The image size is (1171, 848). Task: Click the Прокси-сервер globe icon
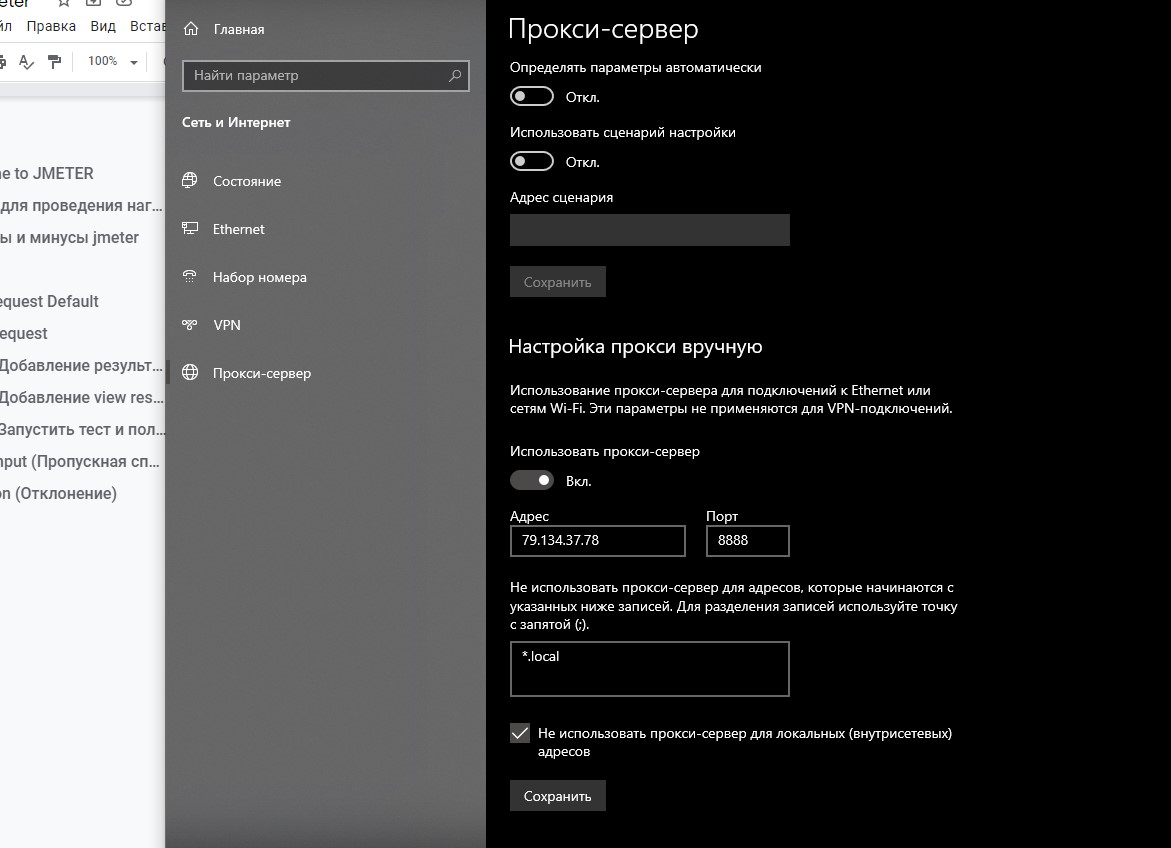pos(190,373)
